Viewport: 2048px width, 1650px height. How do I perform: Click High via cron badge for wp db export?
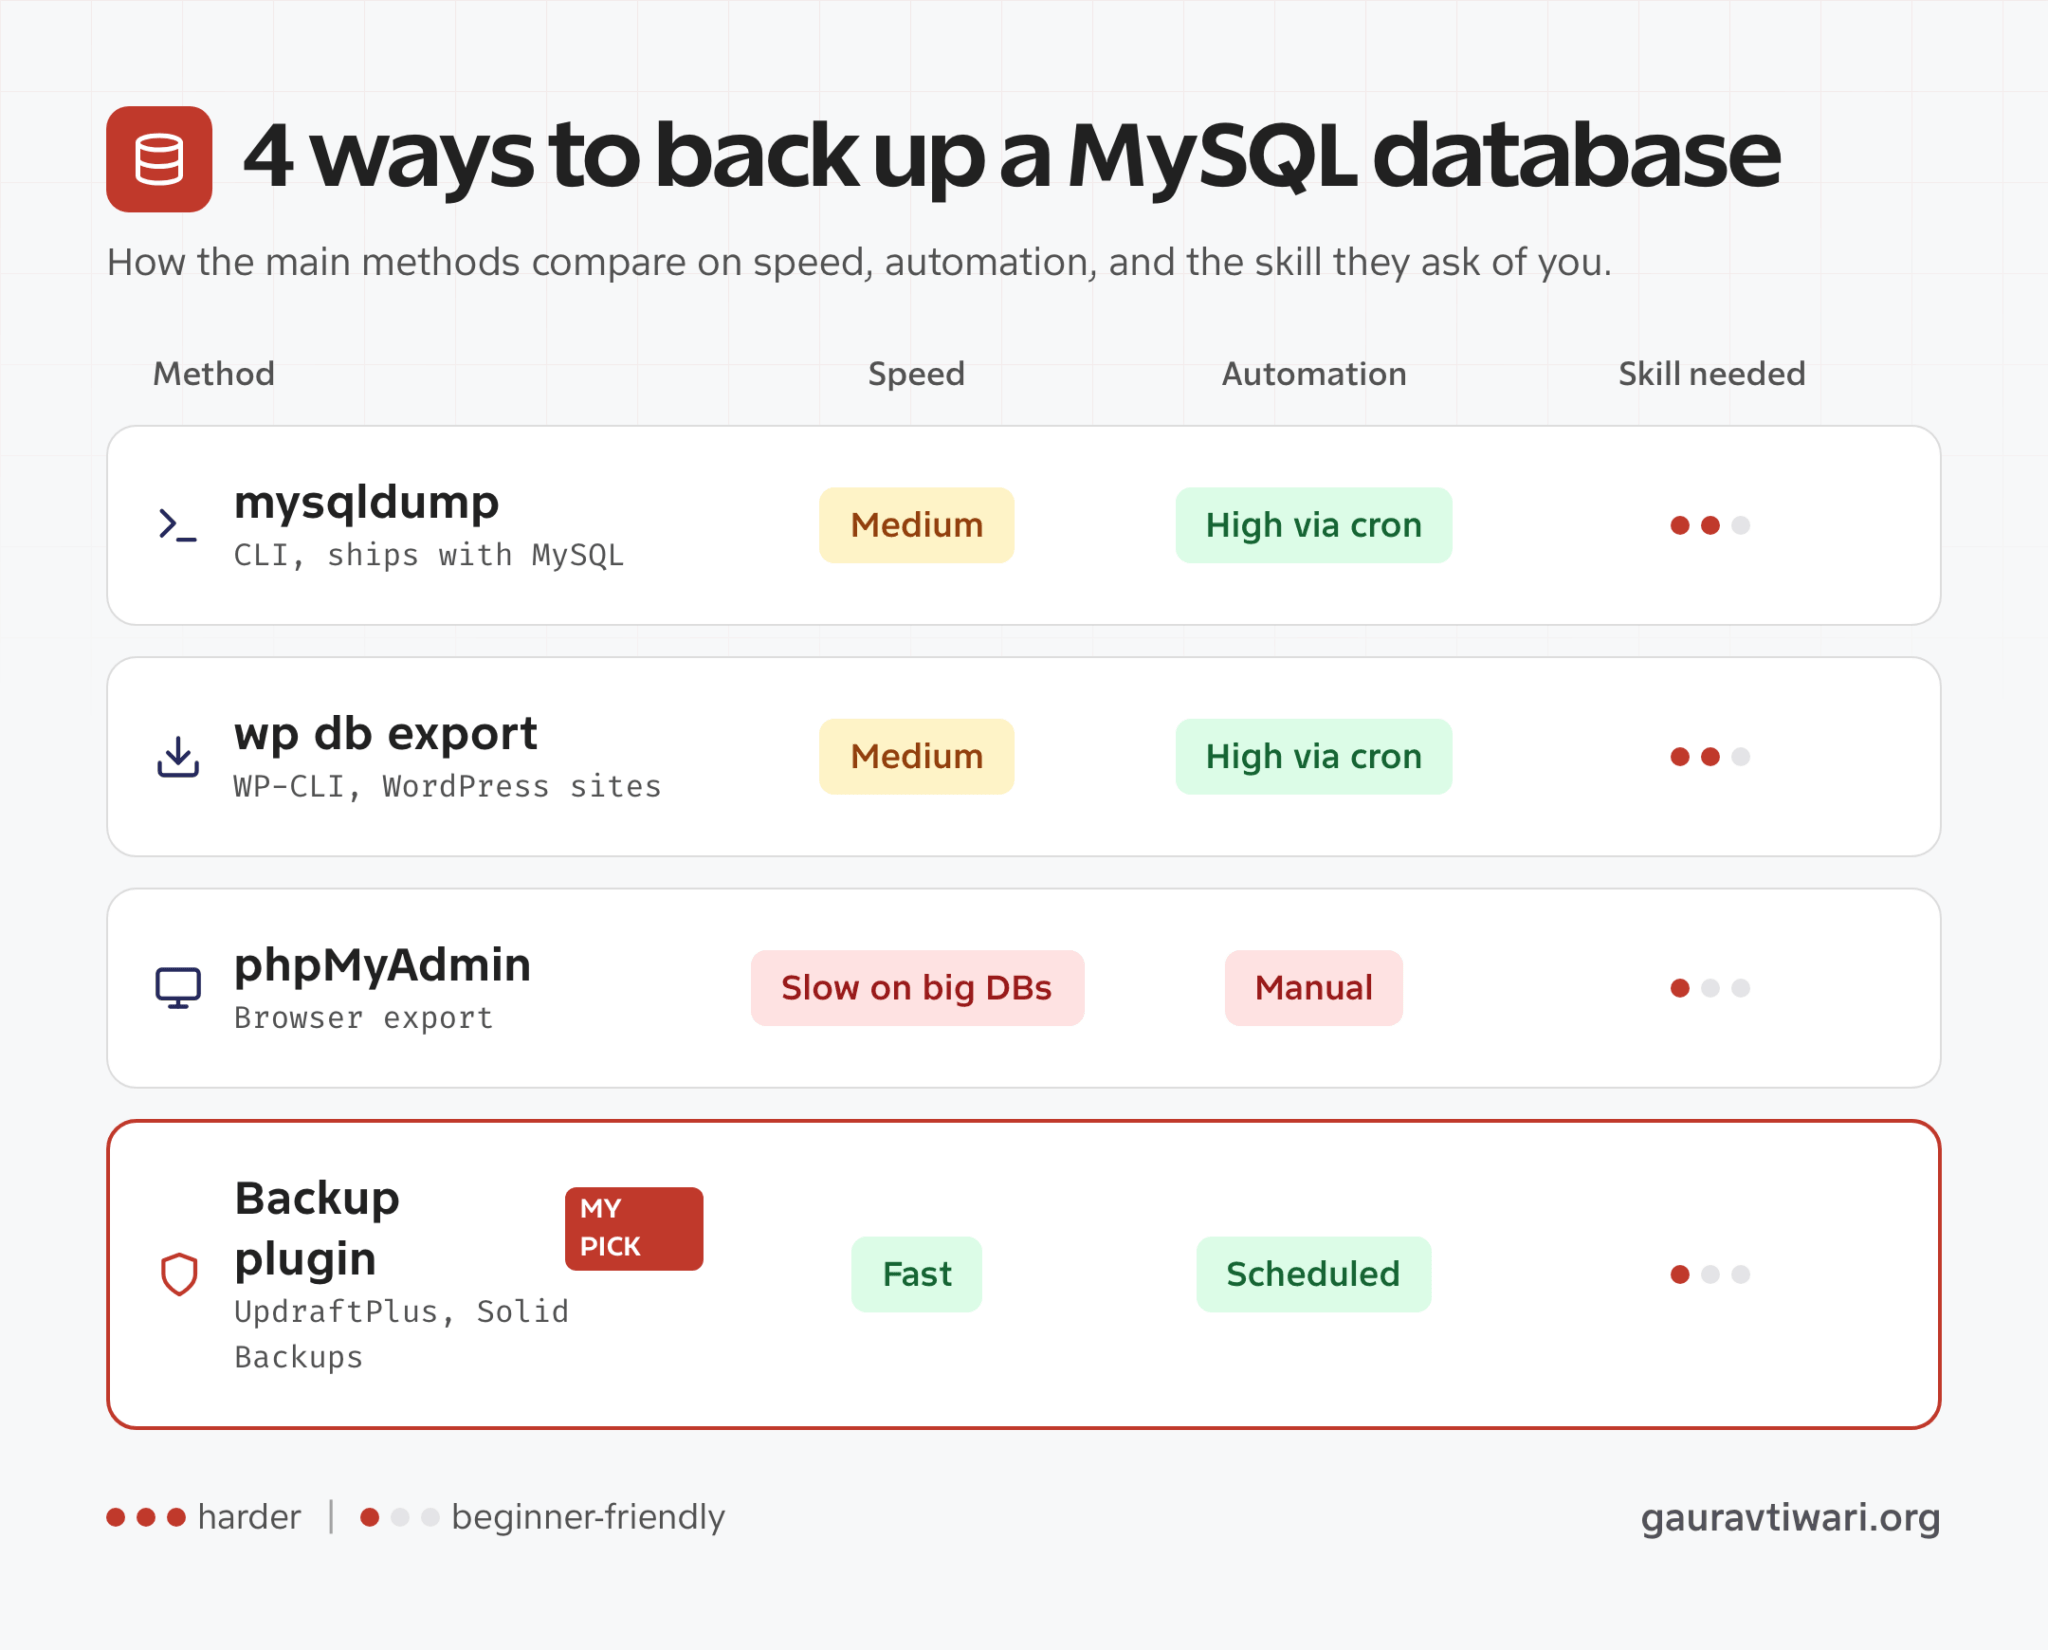click(1314, 757)
